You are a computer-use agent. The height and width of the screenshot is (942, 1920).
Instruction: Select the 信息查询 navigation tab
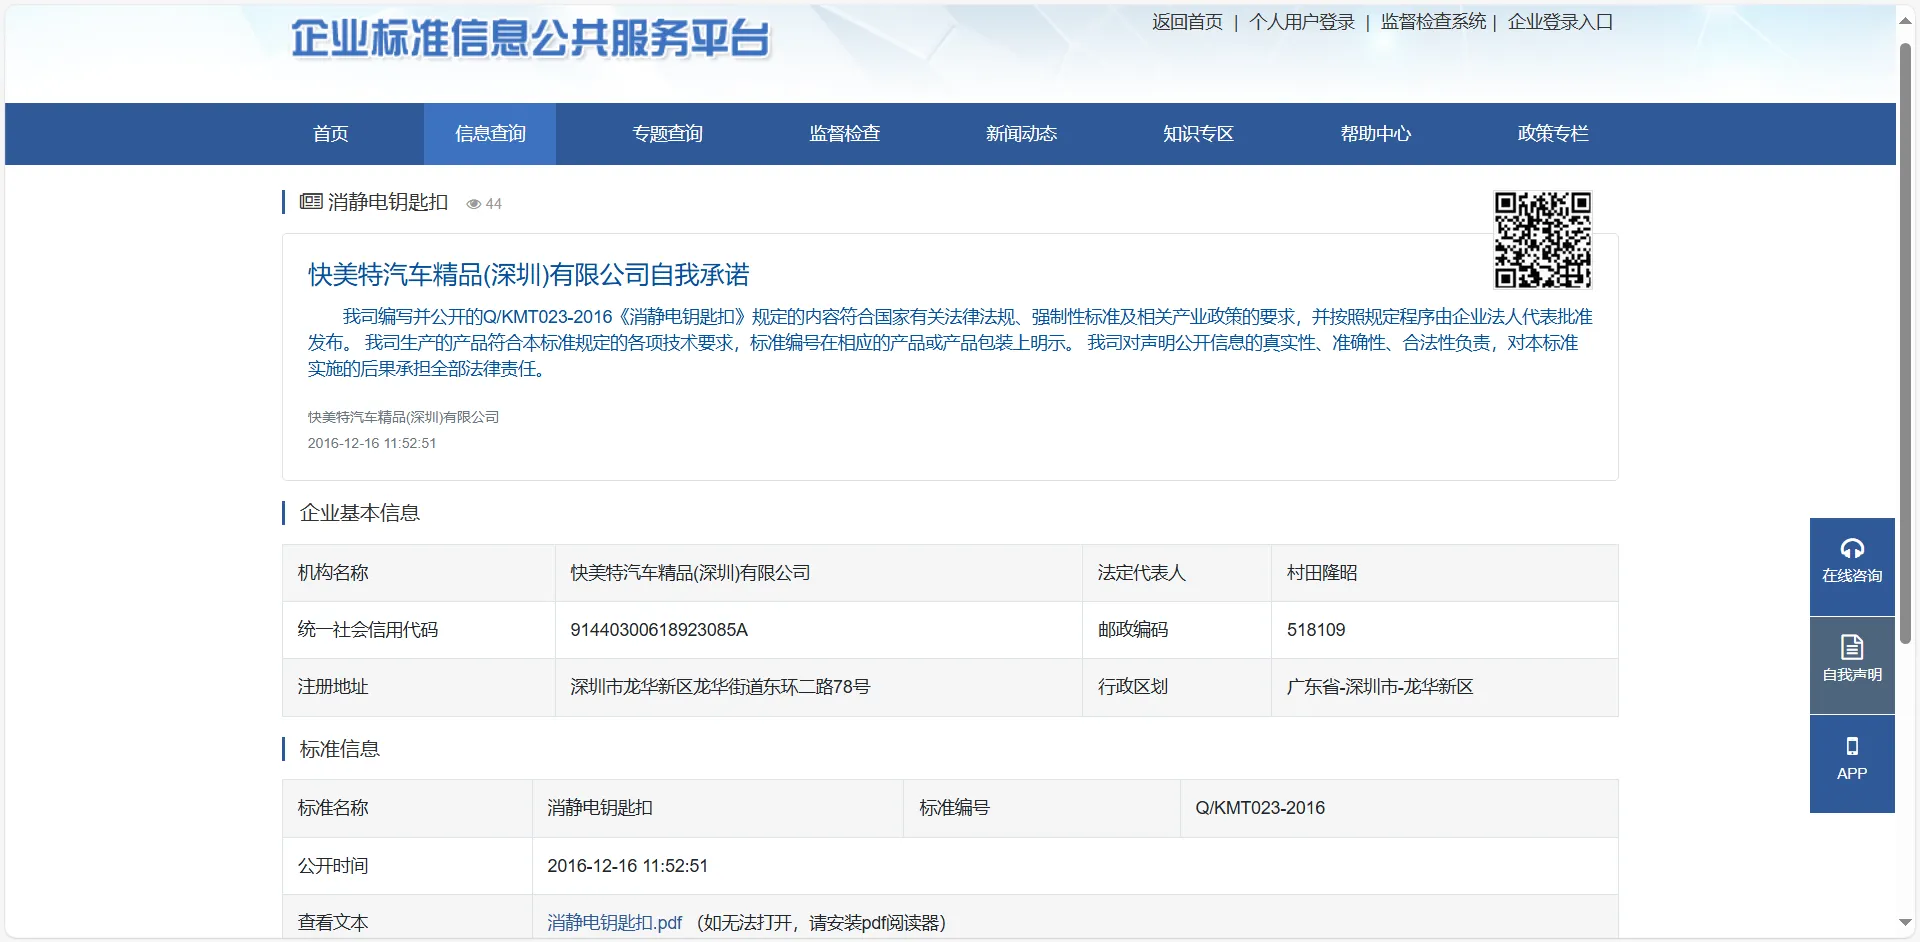(490, 134)
